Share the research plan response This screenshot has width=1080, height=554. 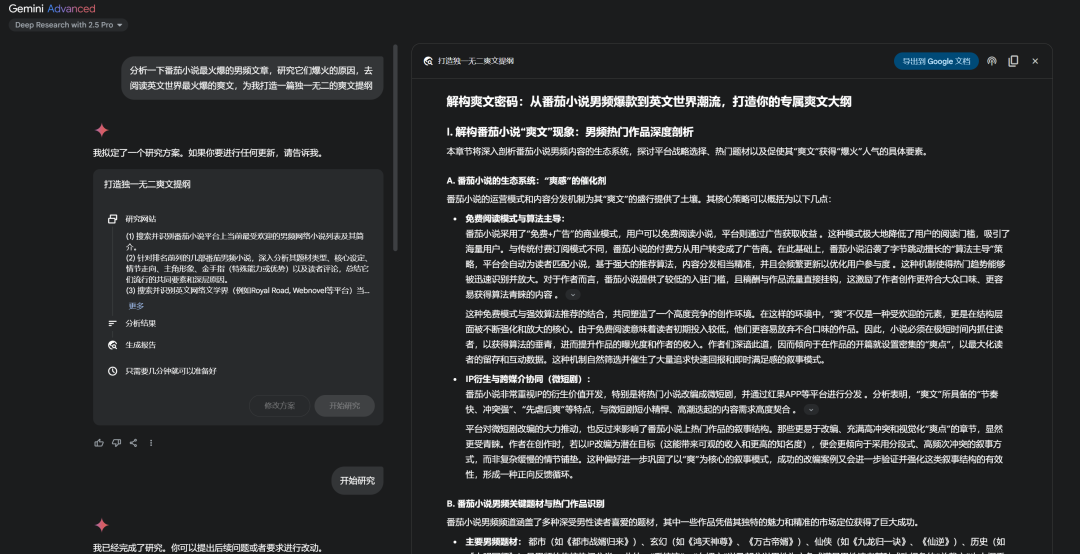click(134, 443)
